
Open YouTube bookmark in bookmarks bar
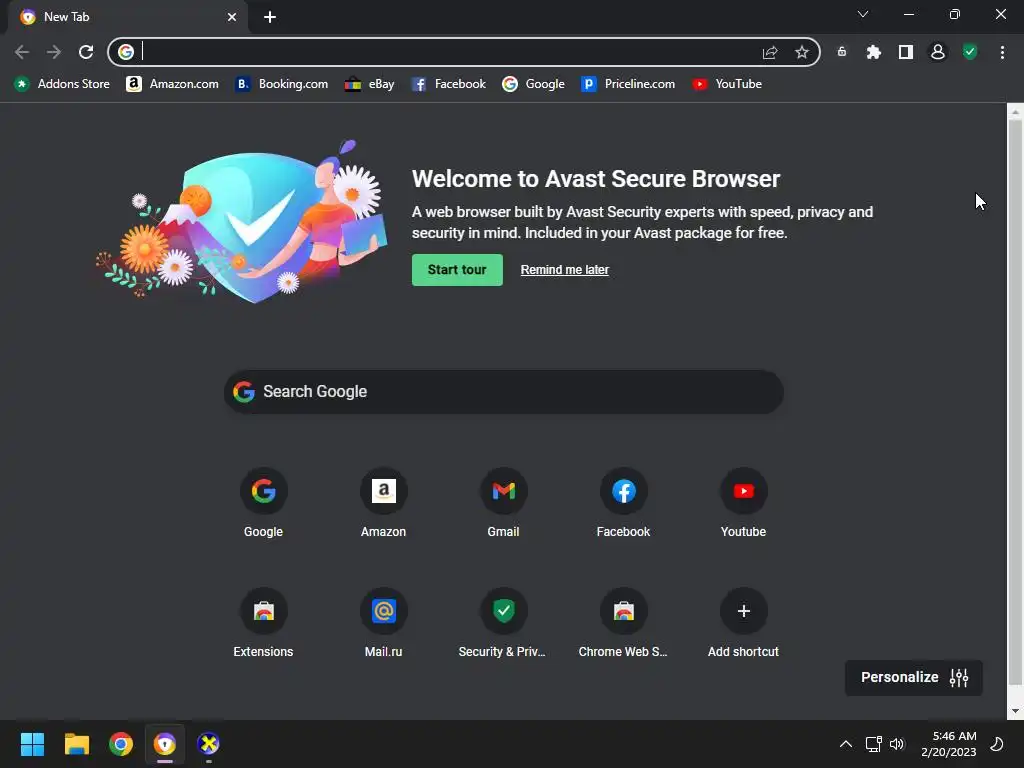point(728,84)
